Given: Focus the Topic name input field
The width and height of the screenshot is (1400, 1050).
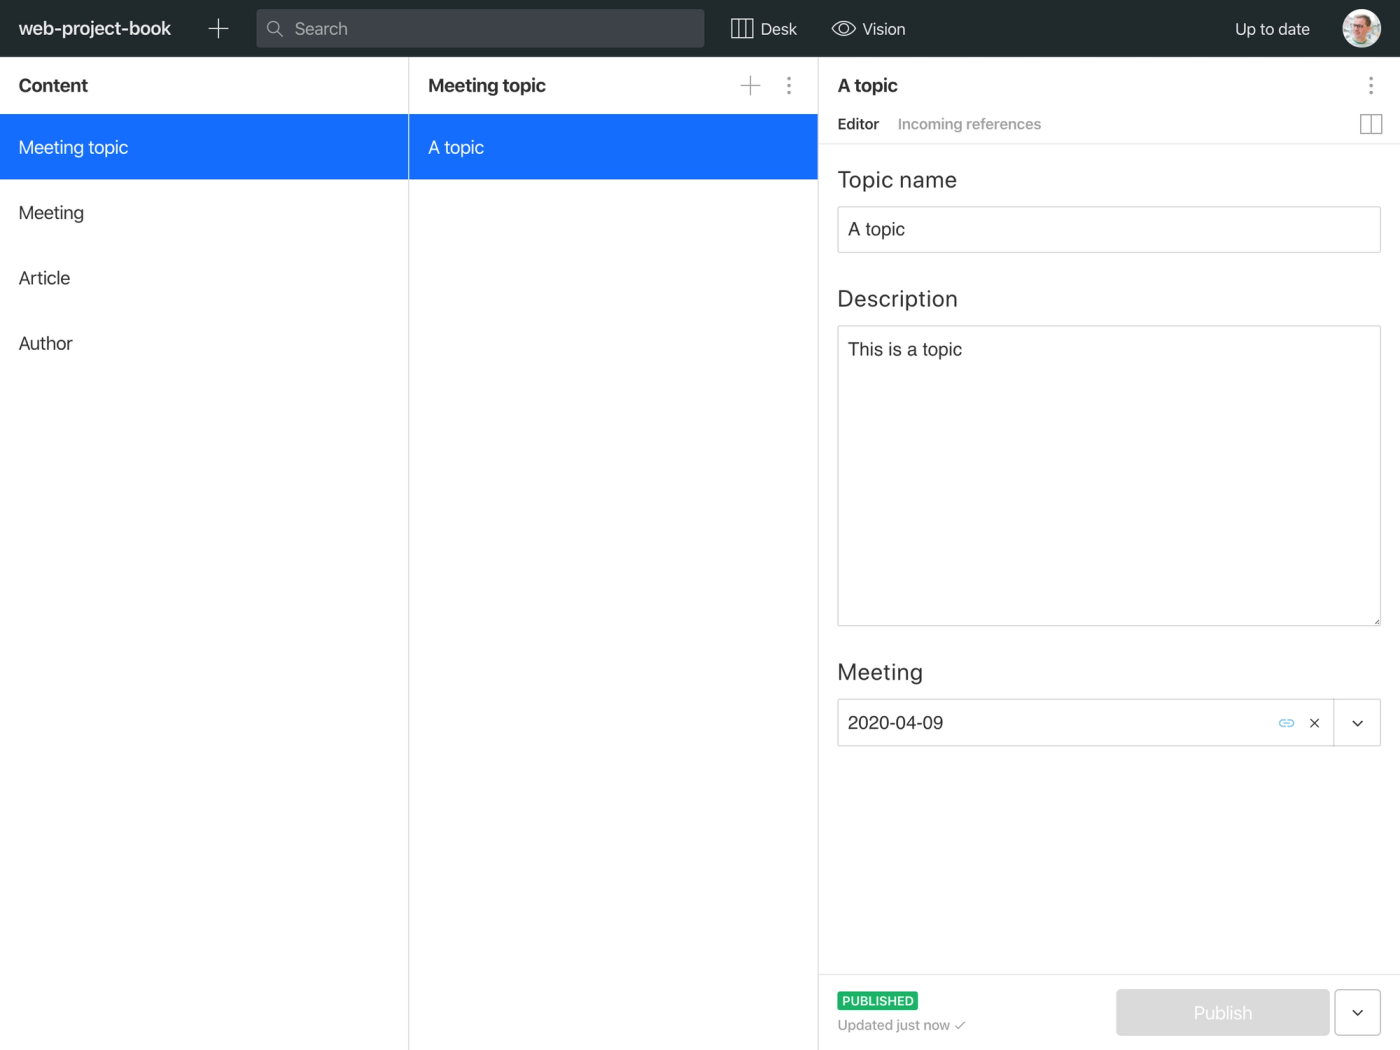Looking at the screenshot, I should click(x=1109, y=230).
